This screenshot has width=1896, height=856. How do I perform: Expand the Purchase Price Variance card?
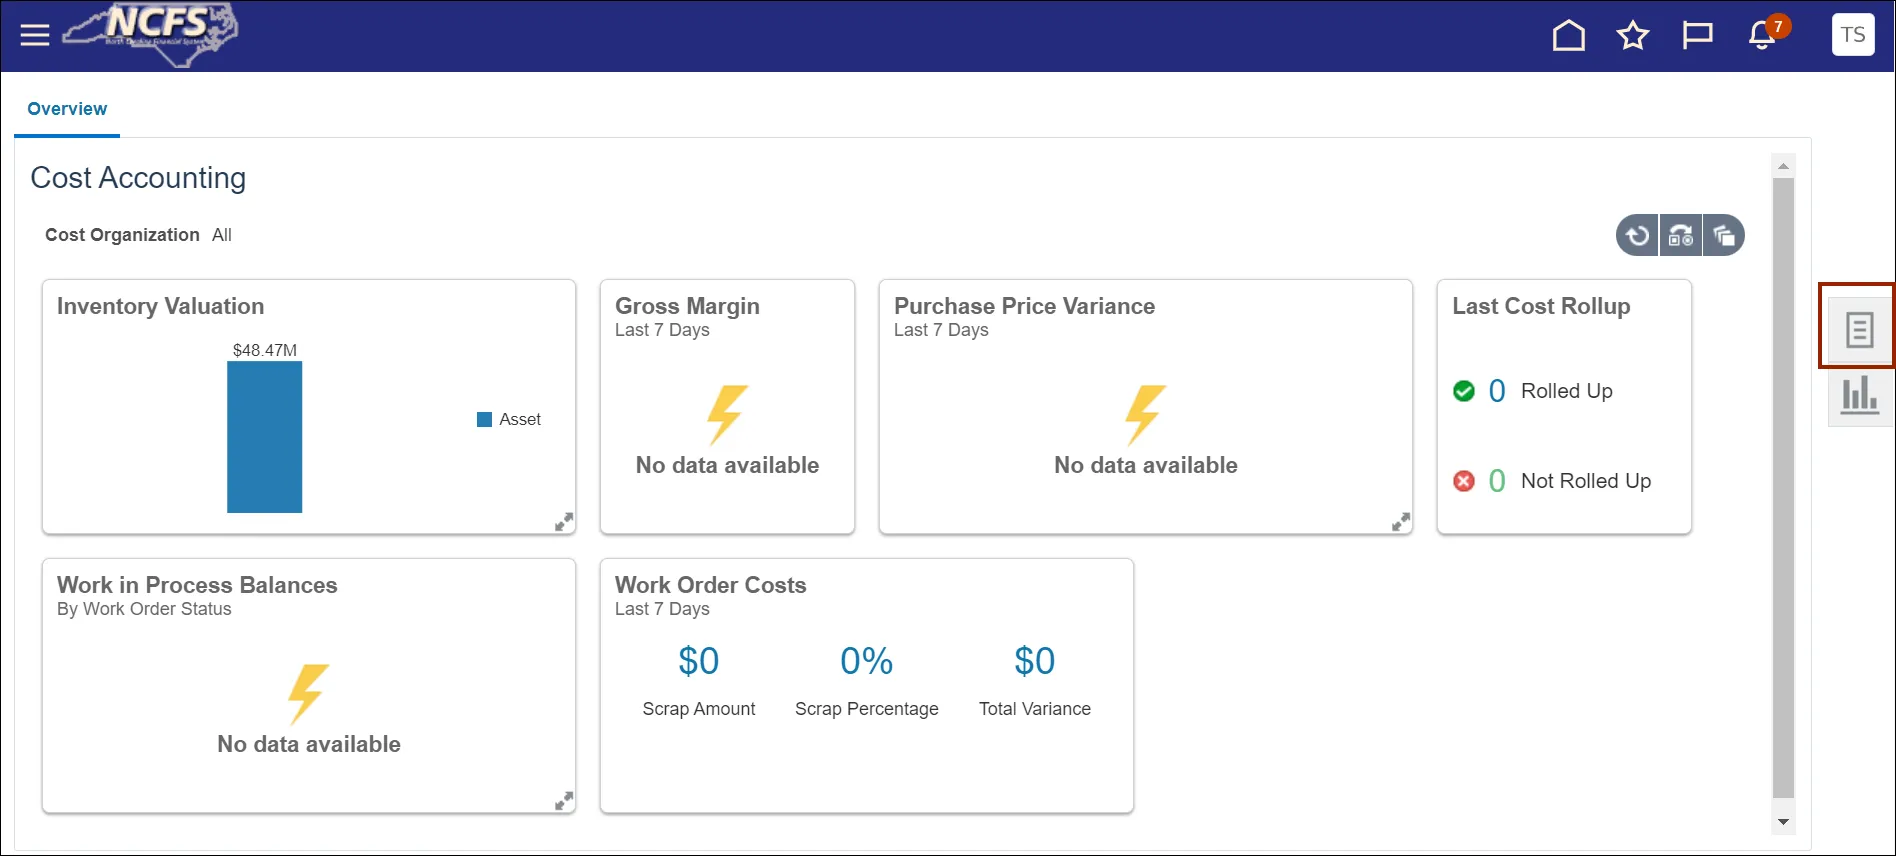[x=1401, y=522]
